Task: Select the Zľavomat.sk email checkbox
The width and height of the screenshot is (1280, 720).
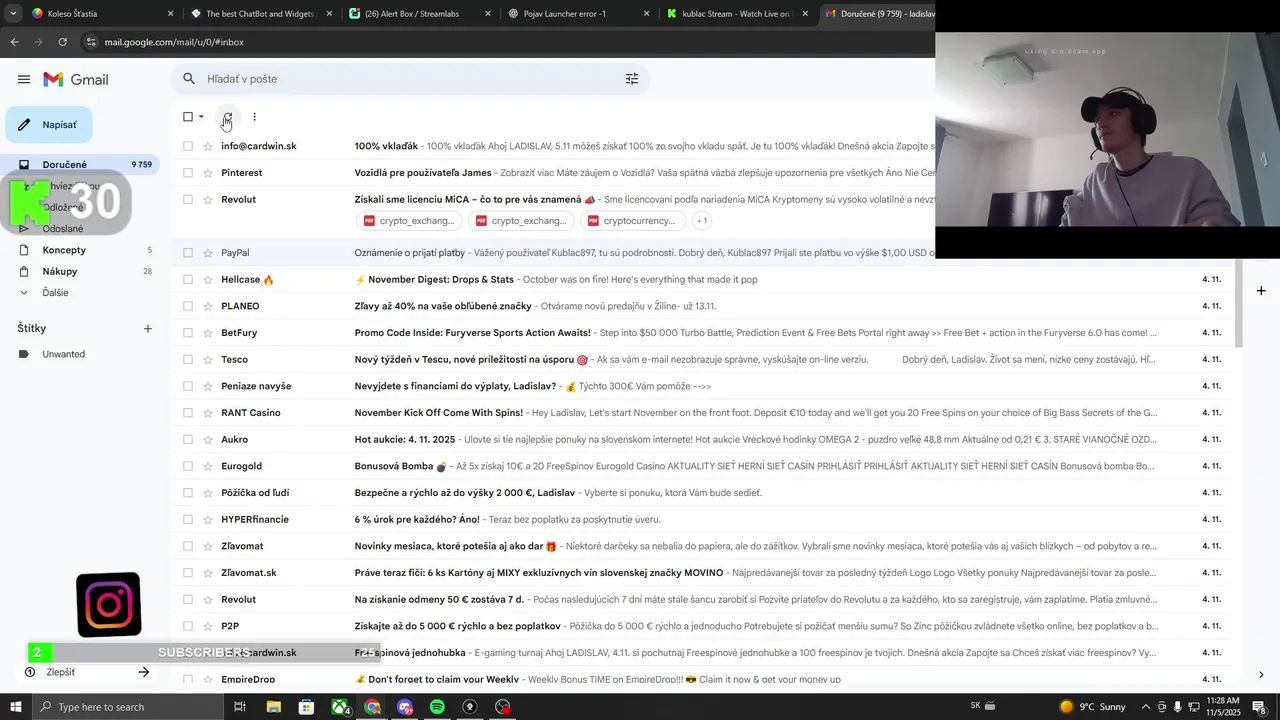Action: pyautogui.click(x=187, y=573)
